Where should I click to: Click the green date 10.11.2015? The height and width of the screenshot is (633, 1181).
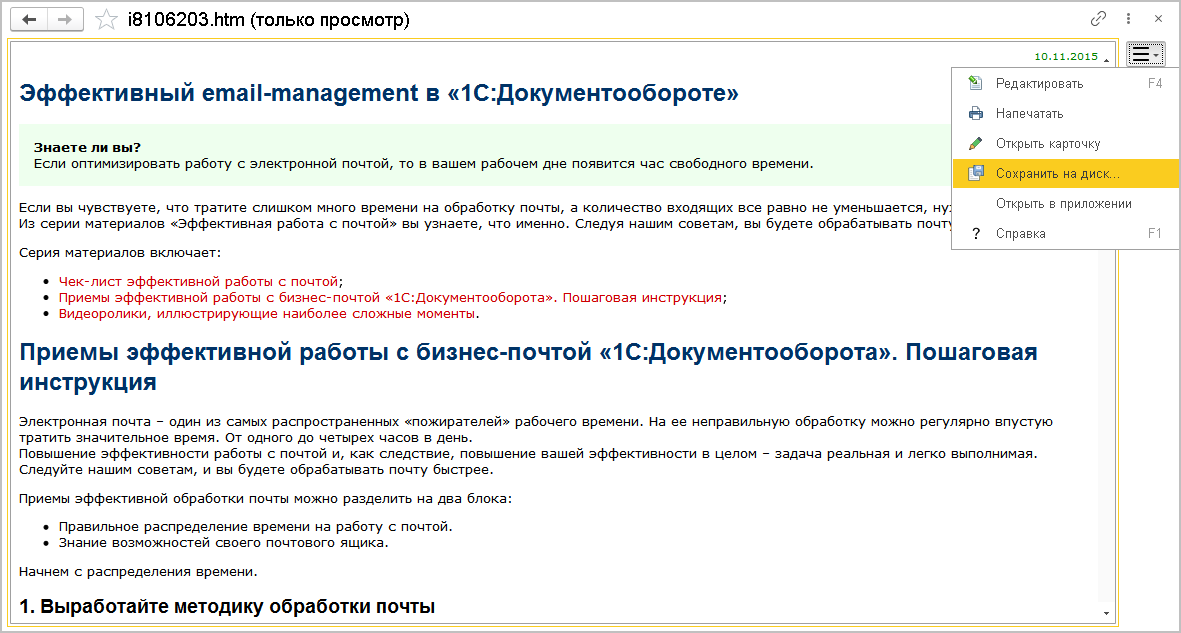(x=1066, y=57)
